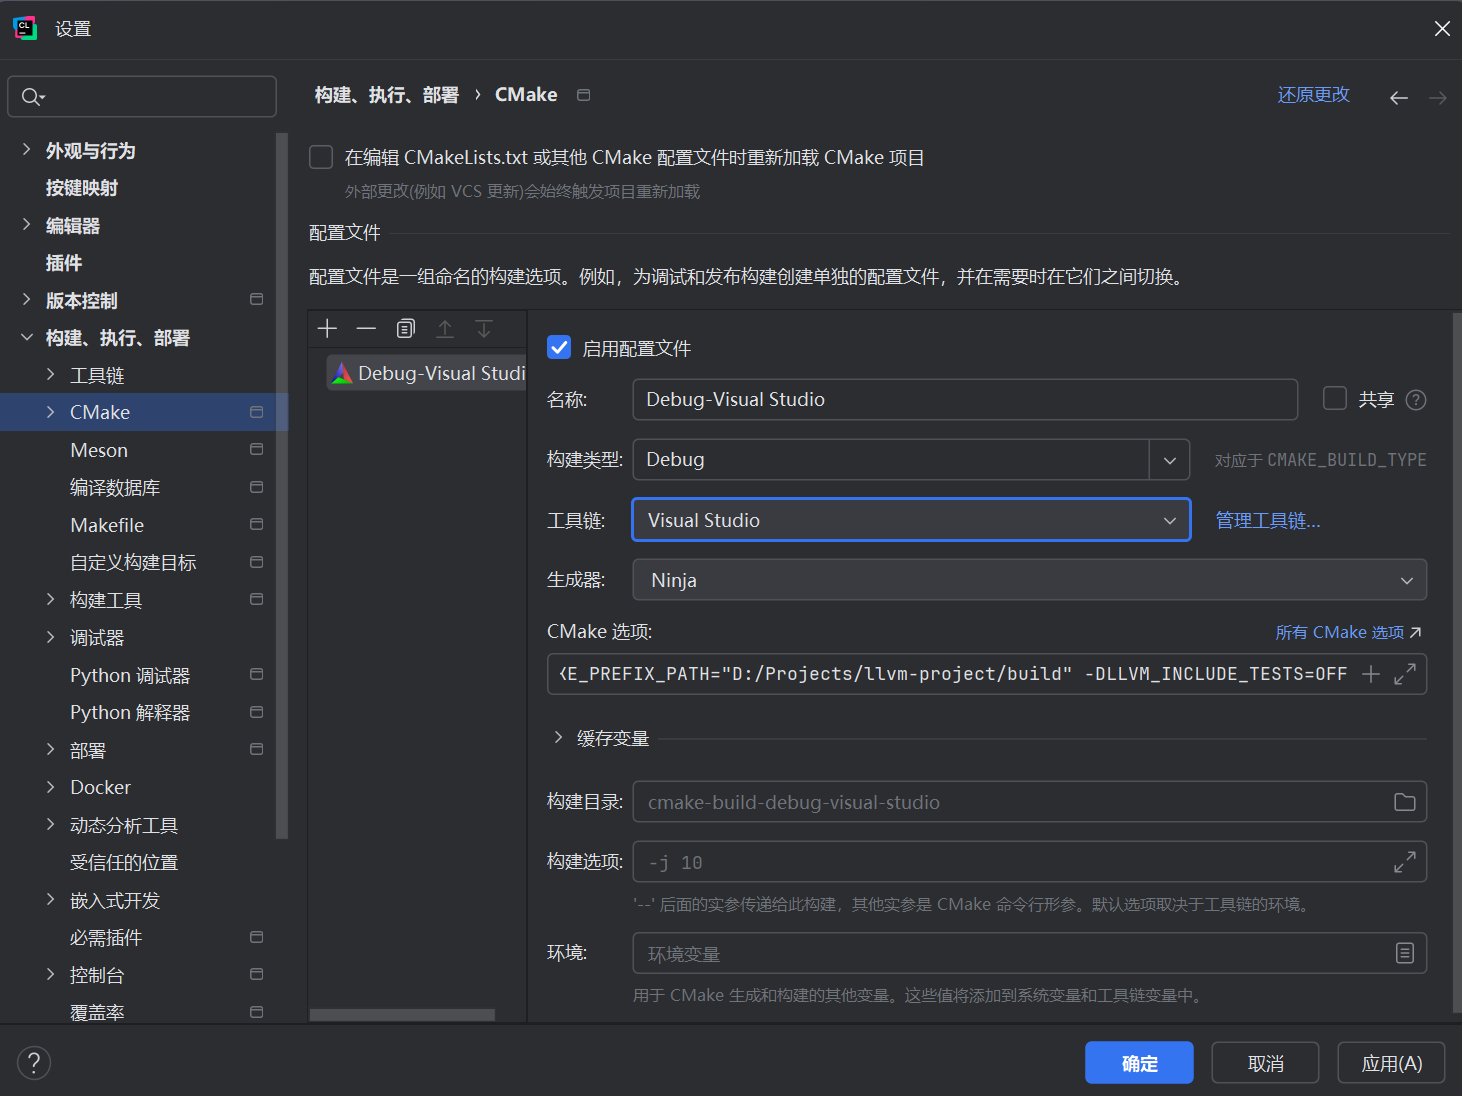Viewport: 1462px width, 1096px height.
Task: Click the search icon in settings search
Action: click(x=33, y=97)
